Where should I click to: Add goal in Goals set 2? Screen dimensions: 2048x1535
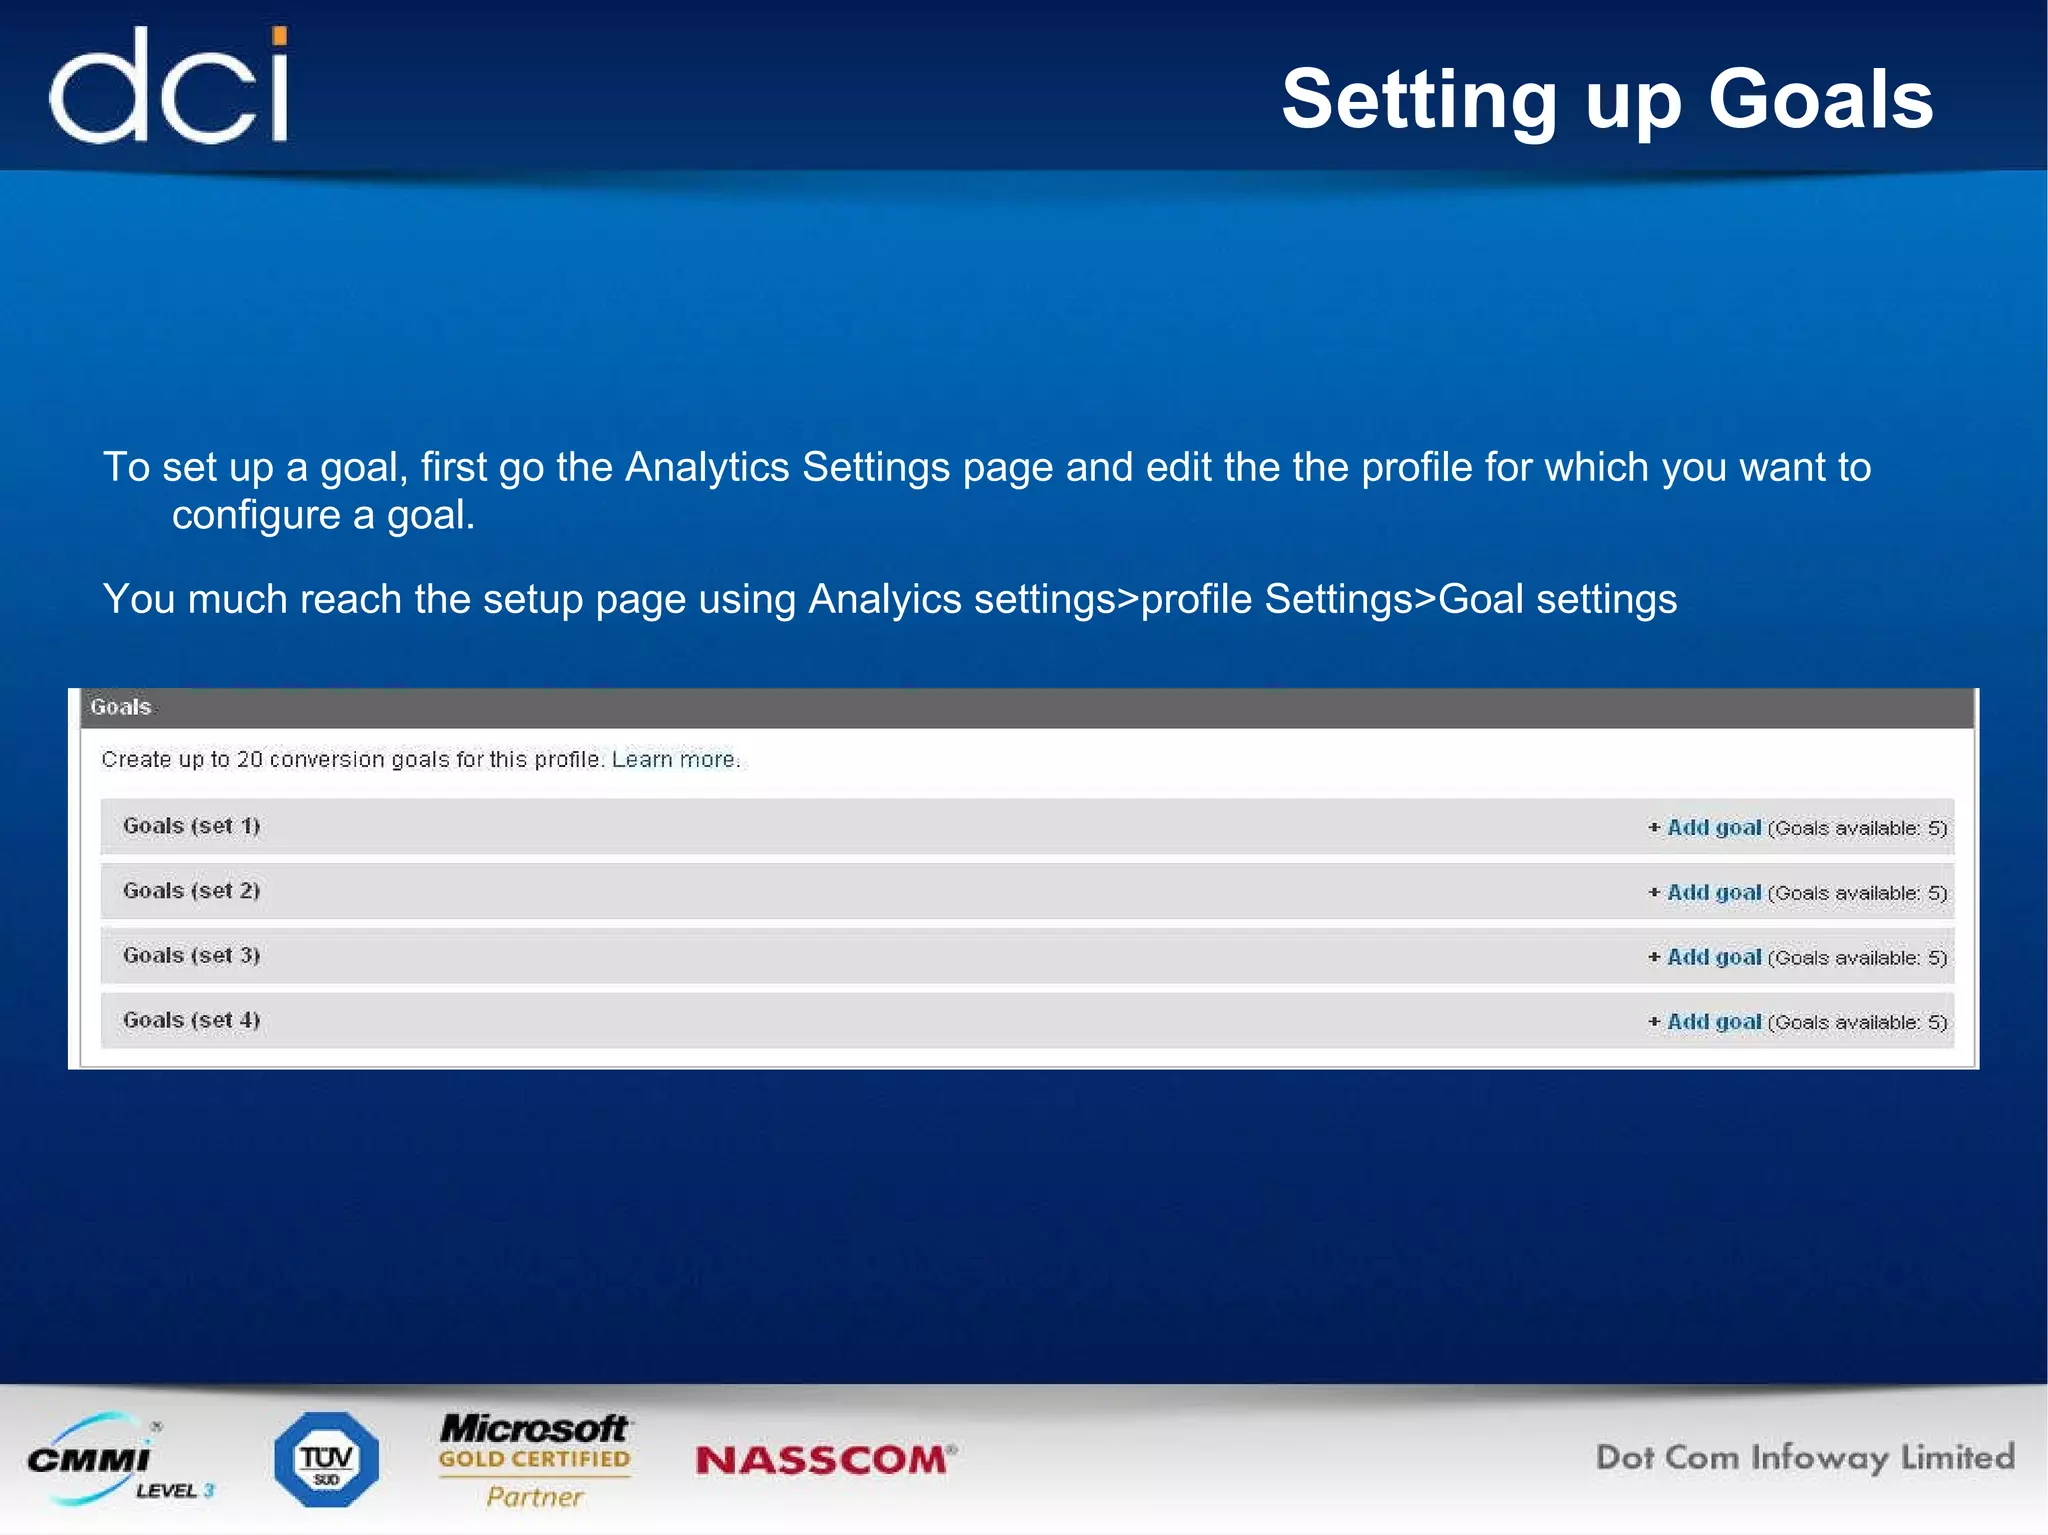click(1713, 892)
